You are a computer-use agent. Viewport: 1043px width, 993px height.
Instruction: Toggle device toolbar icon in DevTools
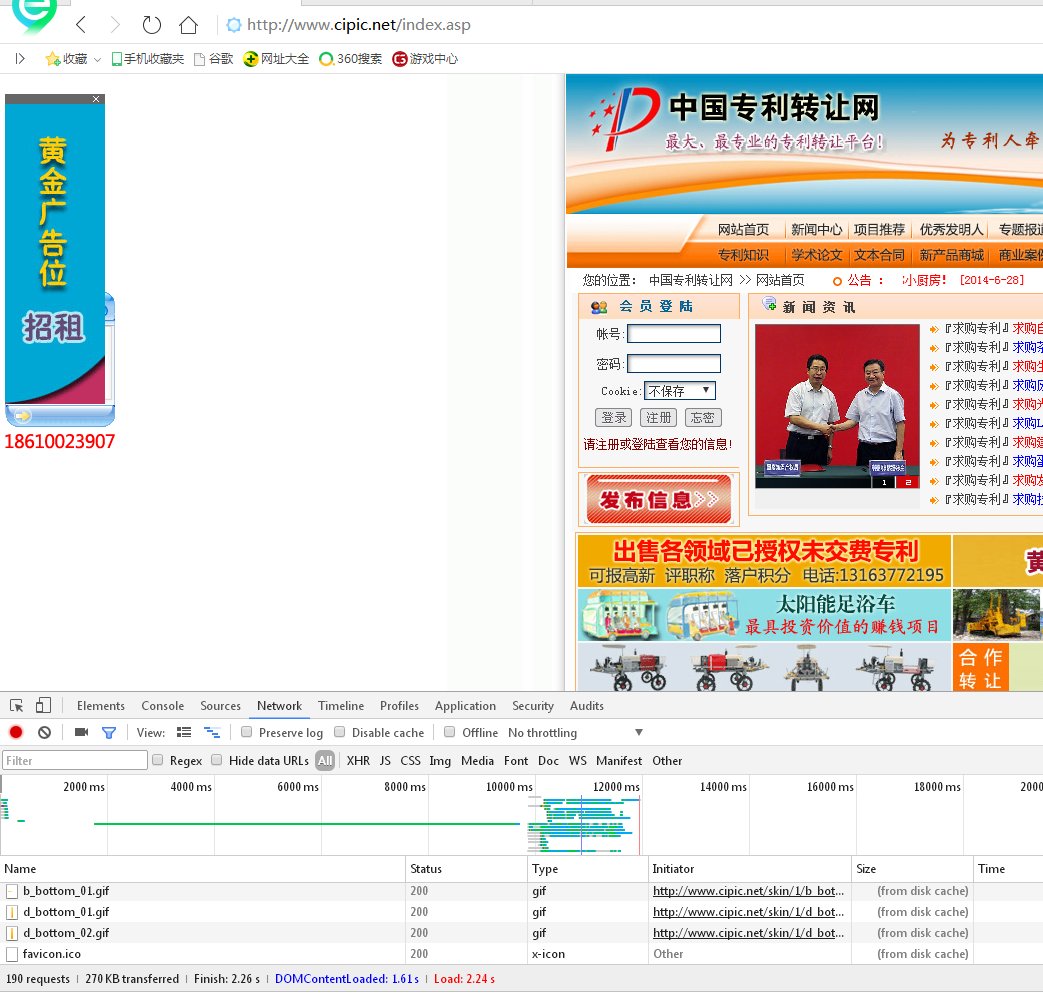click(43, 706)
